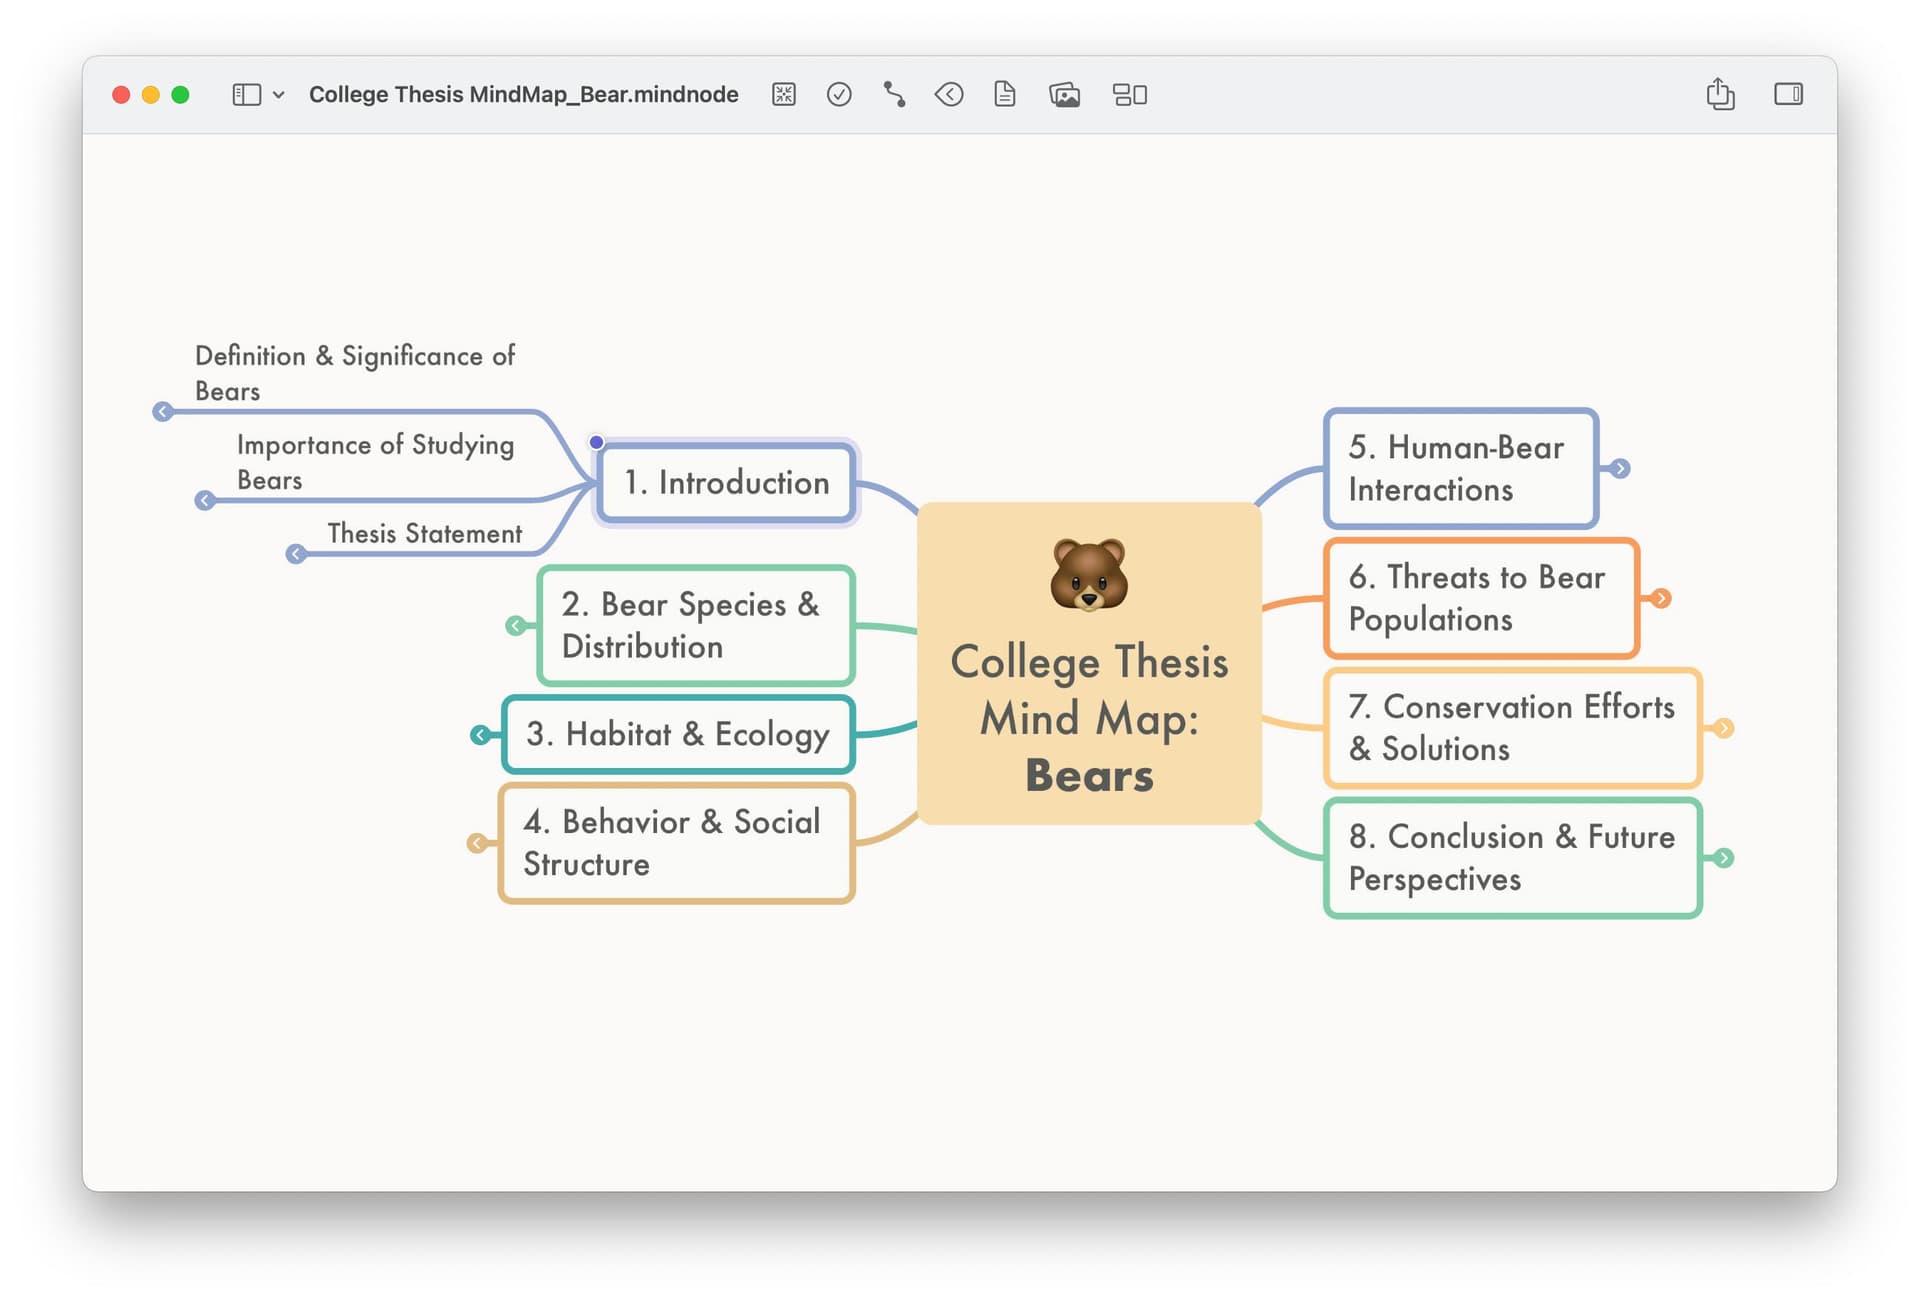Select the 1. Introduction node

725,483
